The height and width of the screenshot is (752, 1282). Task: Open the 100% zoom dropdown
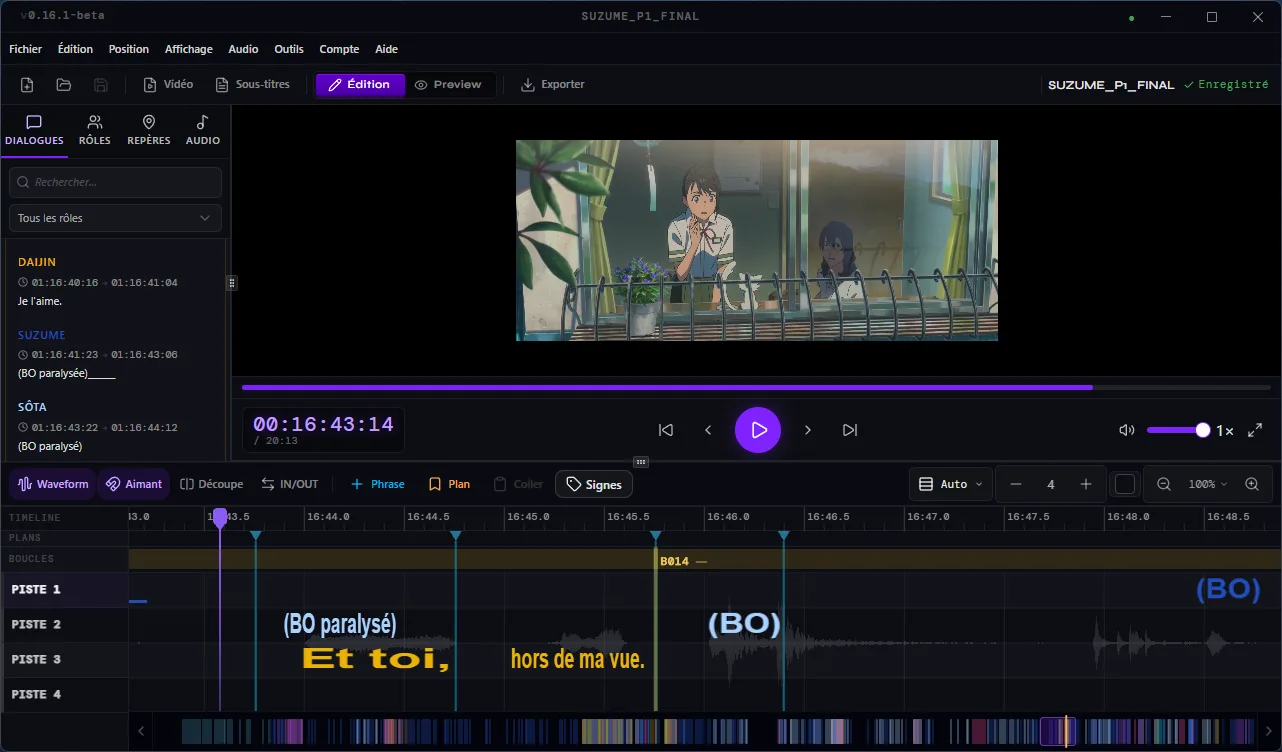click(1208, 484)
